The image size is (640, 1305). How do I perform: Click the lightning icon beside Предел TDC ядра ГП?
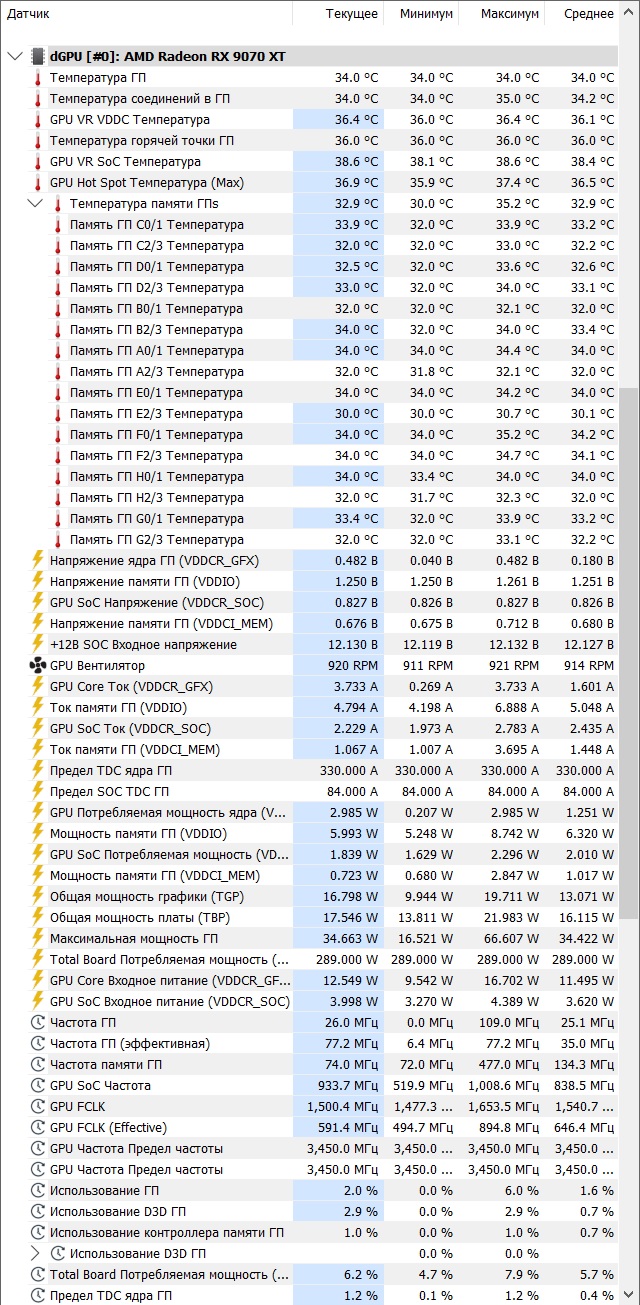click(x=38, y=771)
